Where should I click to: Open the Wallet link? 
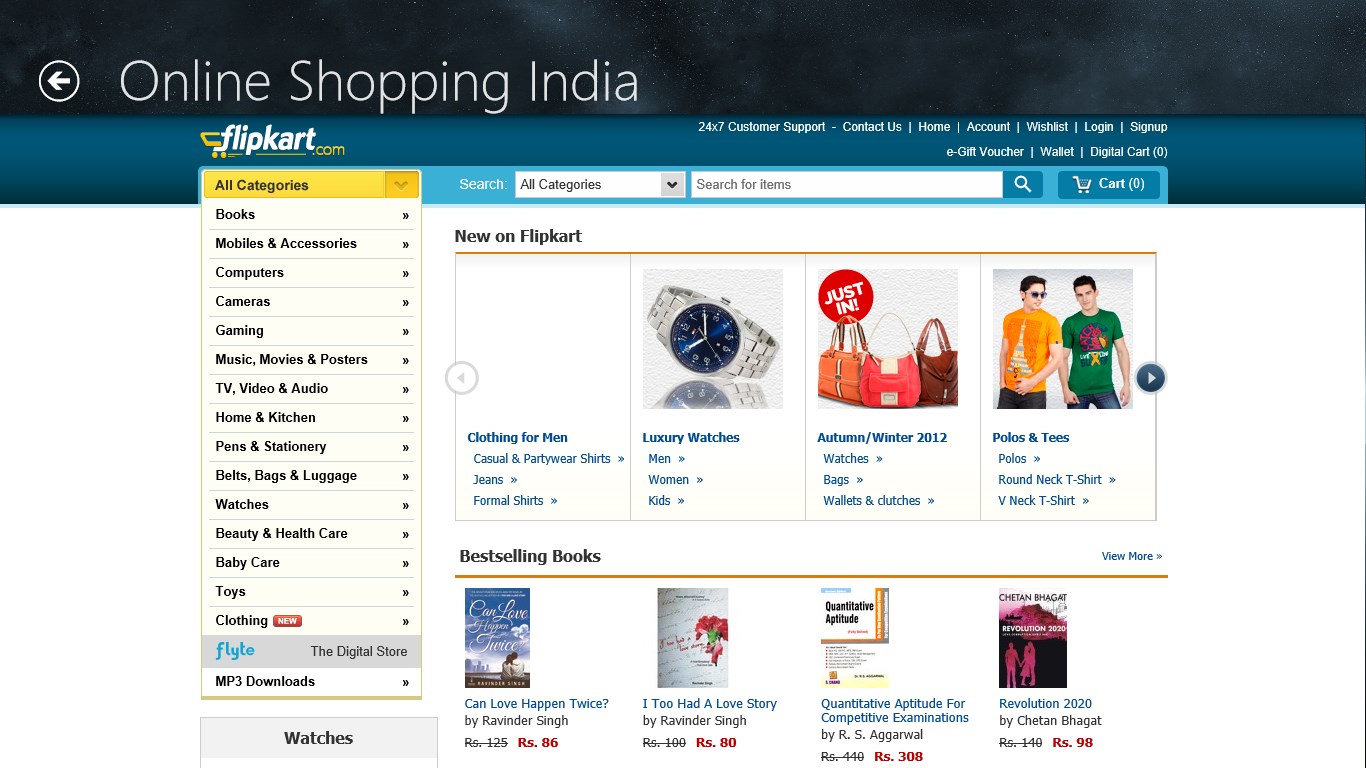pos(1057,152)
